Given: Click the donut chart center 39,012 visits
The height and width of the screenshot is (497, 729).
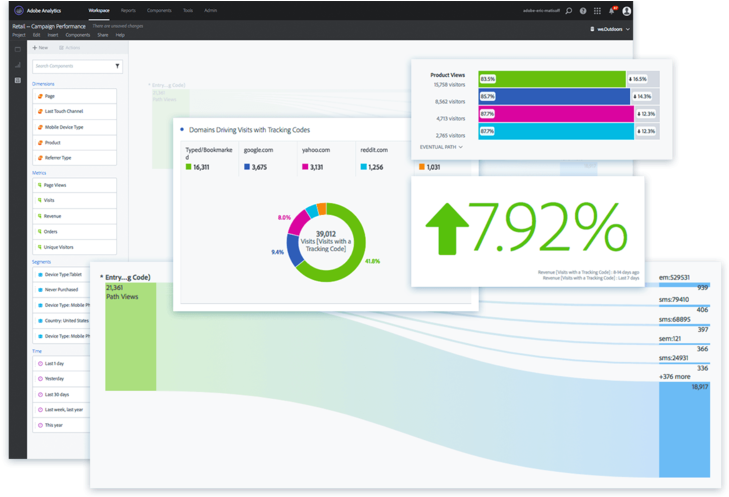Looking at the screenshot, I should [x=325, y=241].
